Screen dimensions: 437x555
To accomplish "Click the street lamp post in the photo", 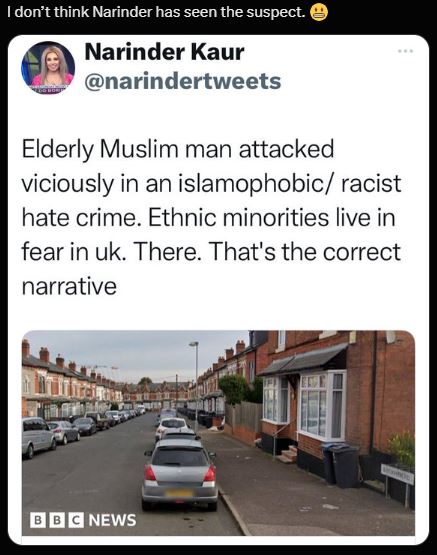I will (195, 386).
